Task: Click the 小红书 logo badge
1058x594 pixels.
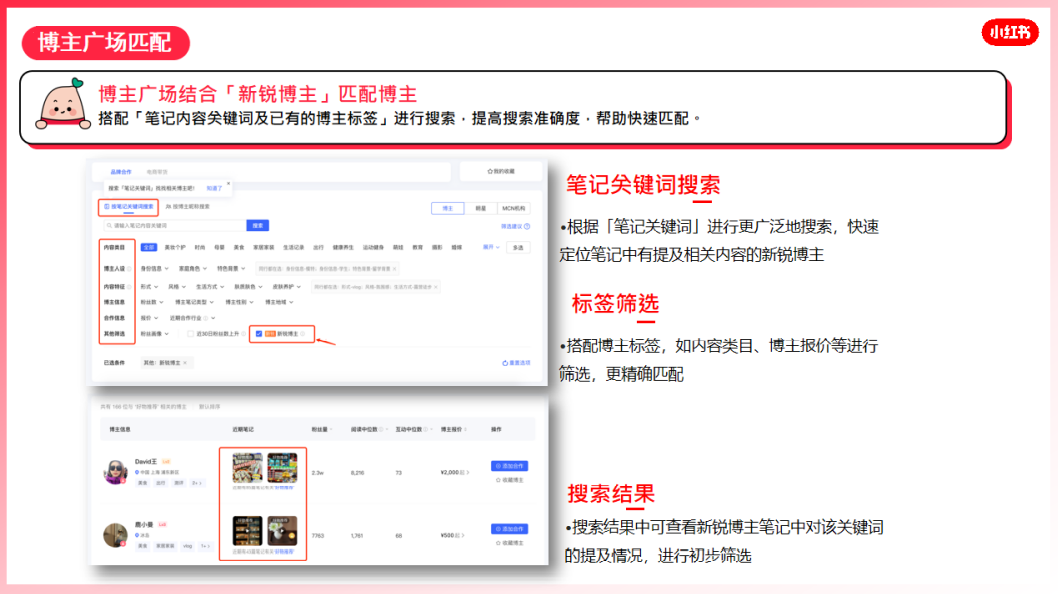Action: (x=1010, y=32)
